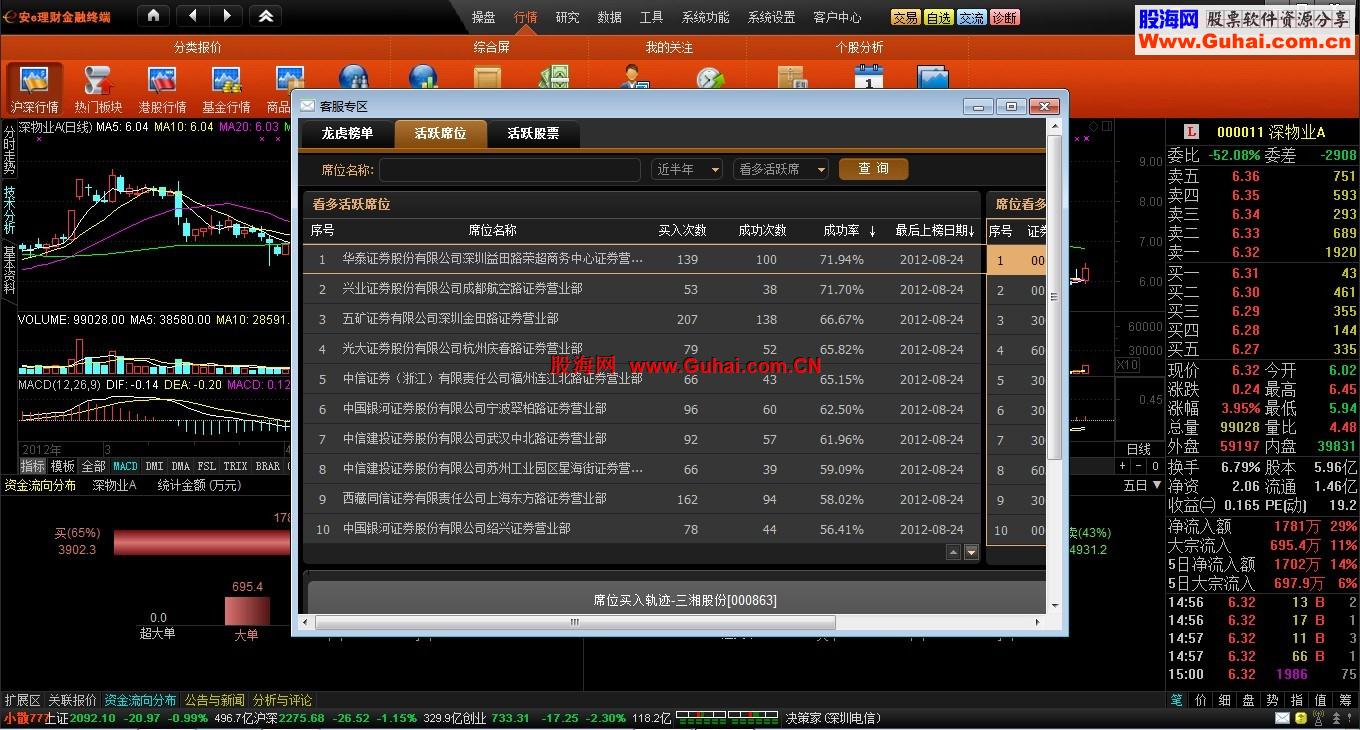The width and height of the screenshot is (1360, 730).
Task: Click table scroll-up arrow in 看多活跃席位
Action: pyautogui.click(x=953, y=552)
